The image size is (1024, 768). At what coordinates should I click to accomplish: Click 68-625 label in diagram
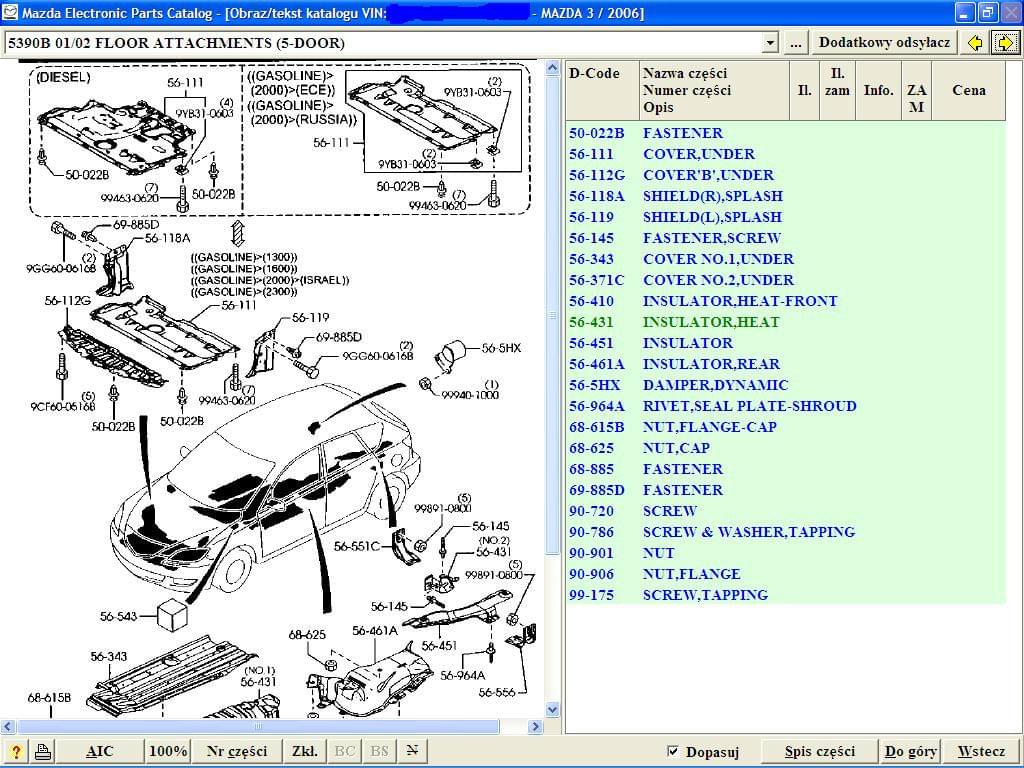coord(307,634)
